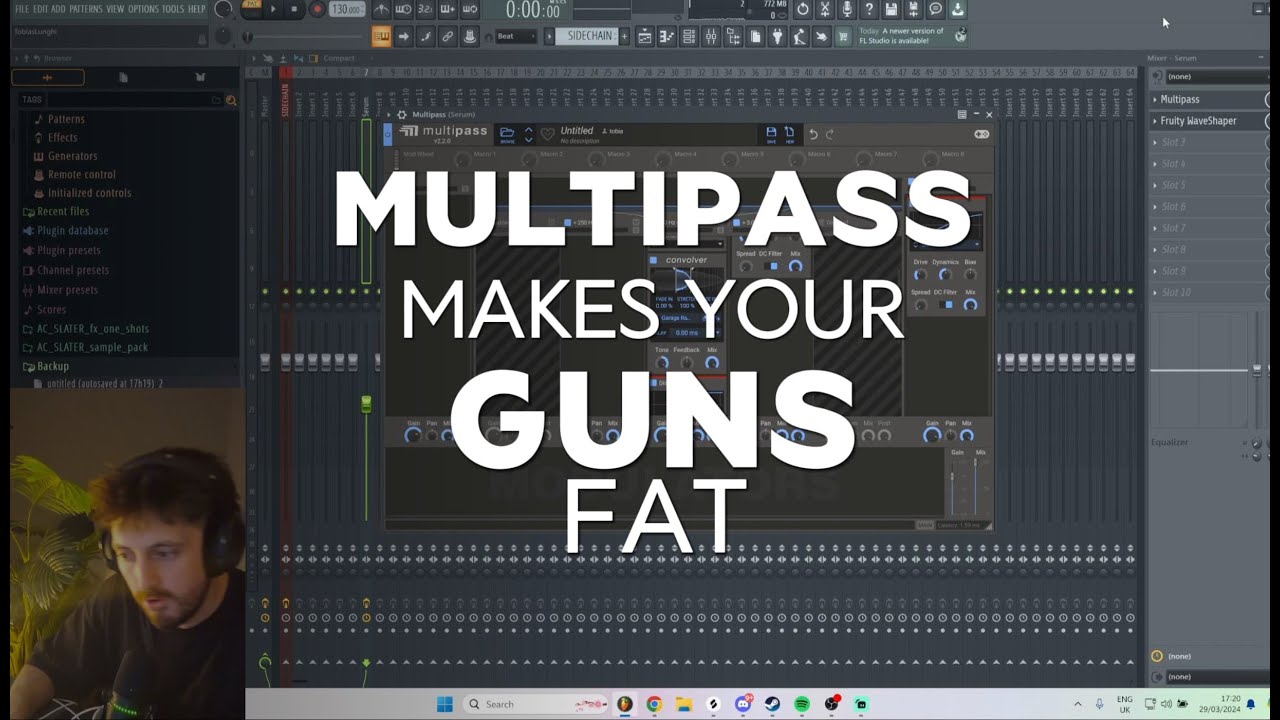Click the Multipass SAVE preset icon
The image size is (1280, 720).
click(771, 133)
